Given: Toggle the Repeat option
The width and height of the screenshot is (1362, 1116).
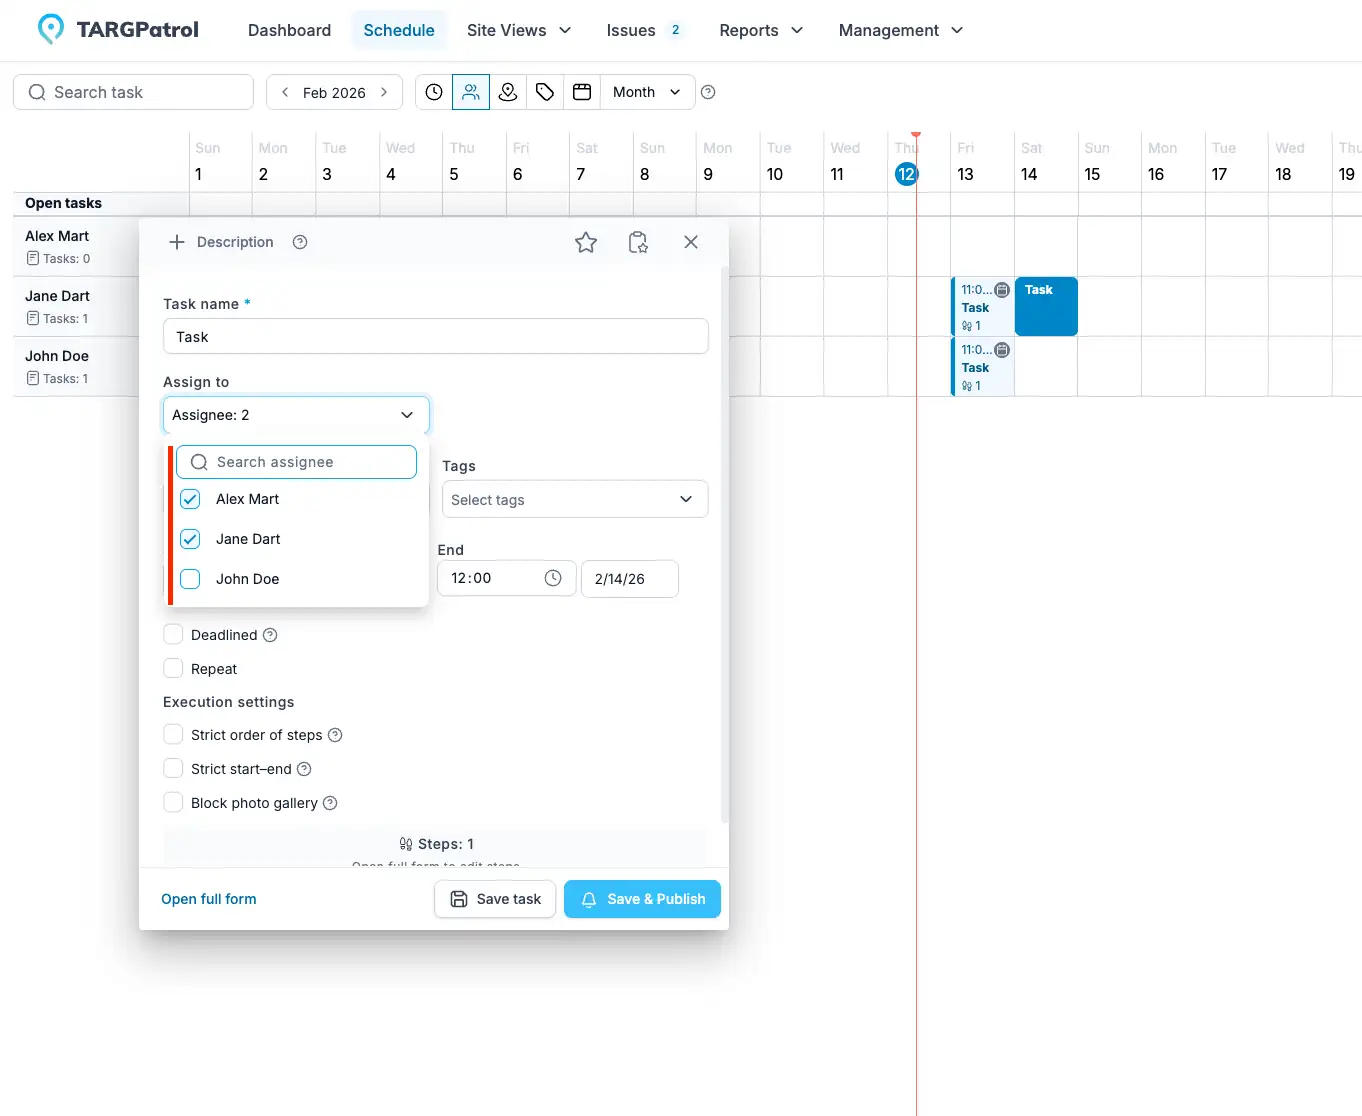Looking at the screenshot, I should pos(172,668).
